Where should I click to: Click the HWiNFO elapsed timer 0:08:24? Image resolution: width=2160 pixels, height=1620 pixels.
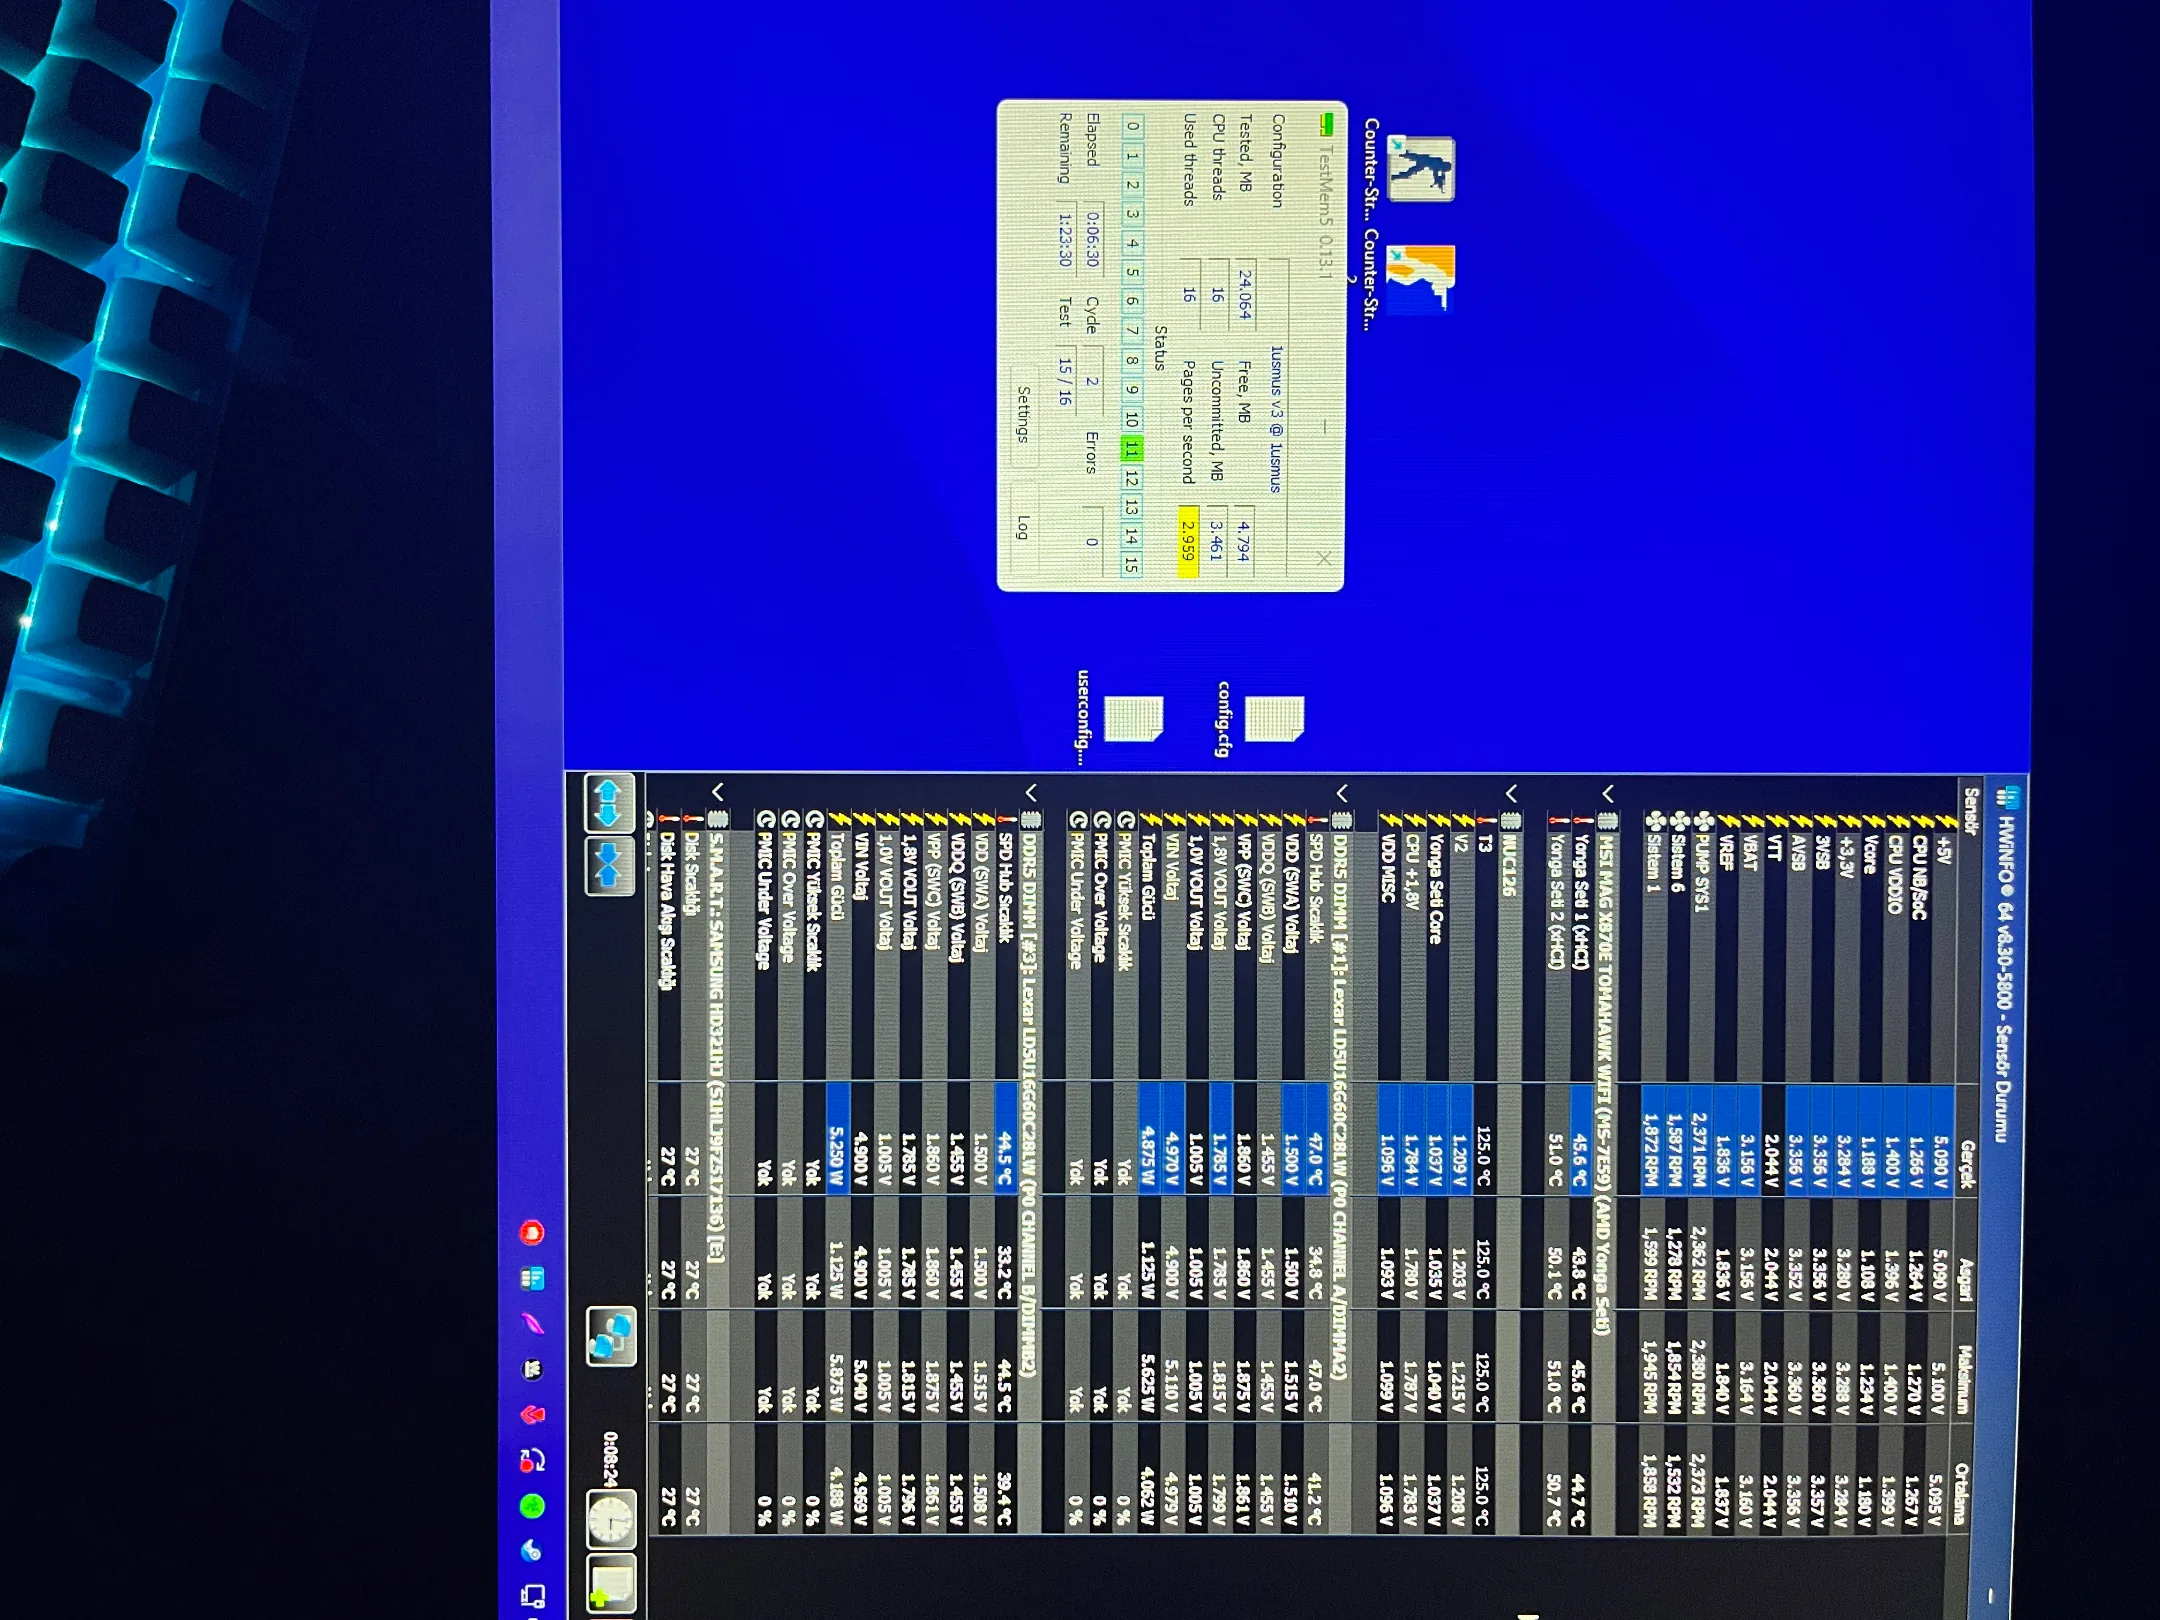[x=612, y=1458]
